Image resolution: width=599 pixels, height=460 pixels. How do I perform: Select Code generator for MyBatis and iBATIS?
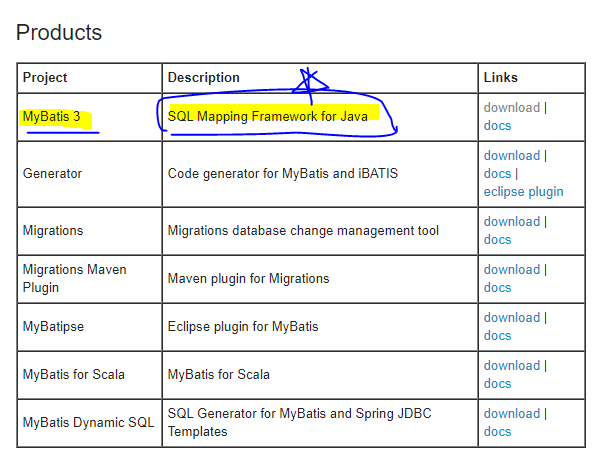pos(283,174)
